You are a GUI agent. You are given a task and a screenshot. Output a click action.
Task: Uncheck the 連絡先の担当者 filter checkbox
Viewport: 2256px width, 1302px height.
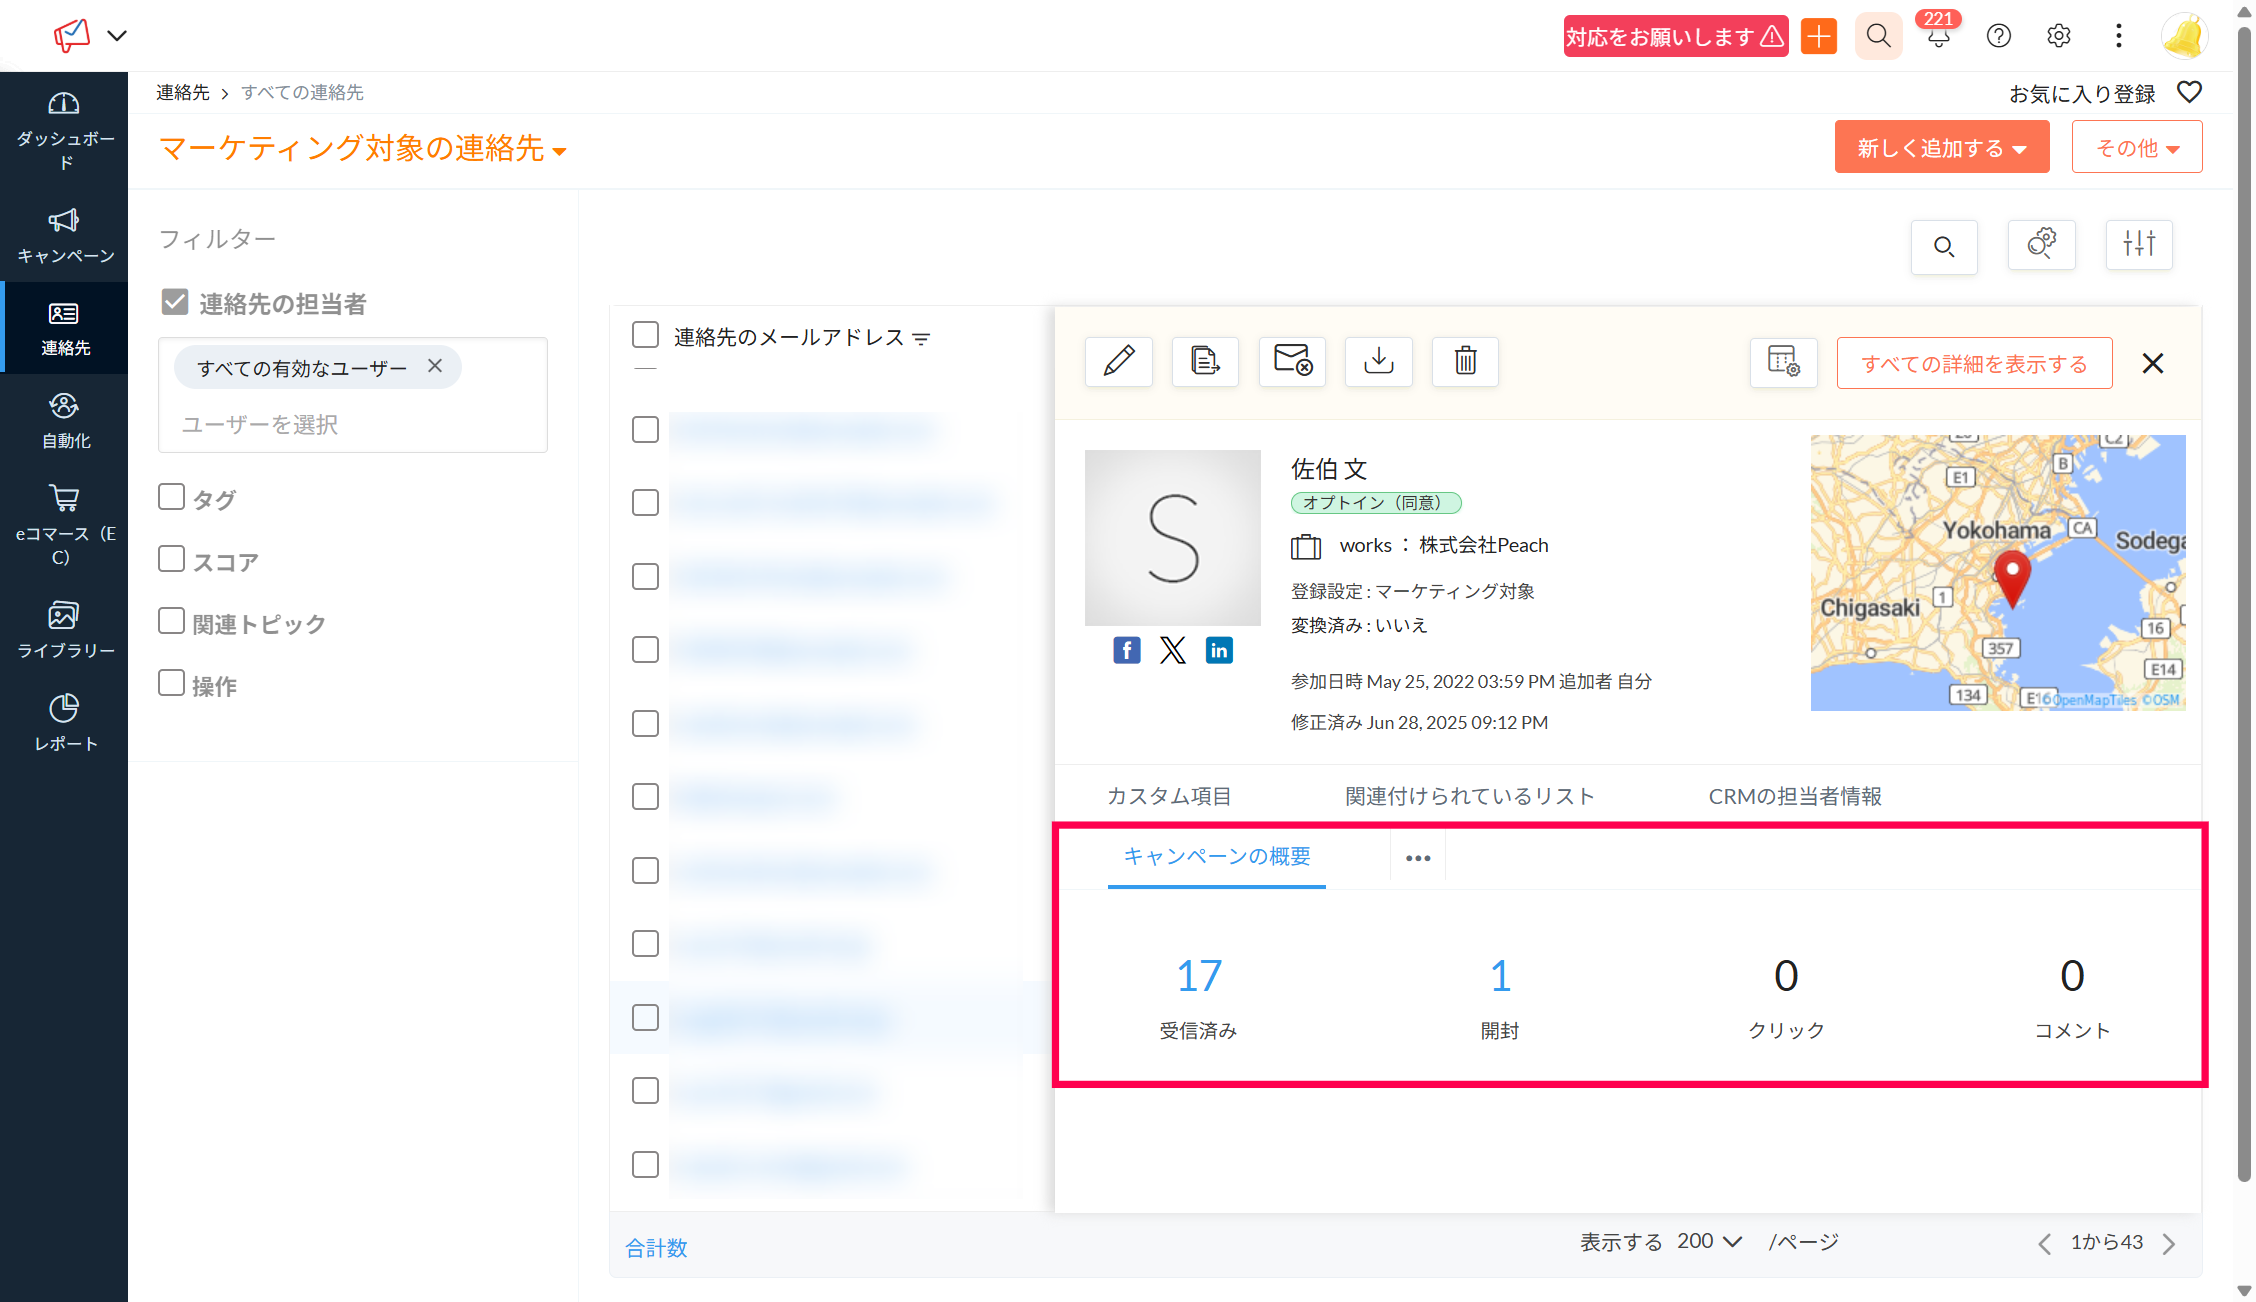tap(175, 302)
